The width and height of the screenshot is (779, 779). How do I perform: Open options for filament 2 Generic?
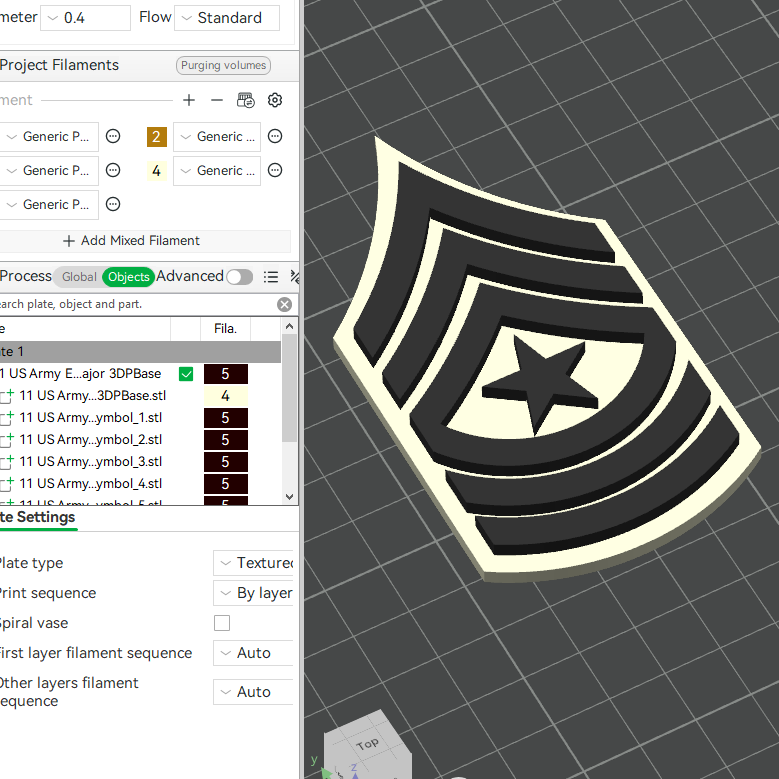275,136
